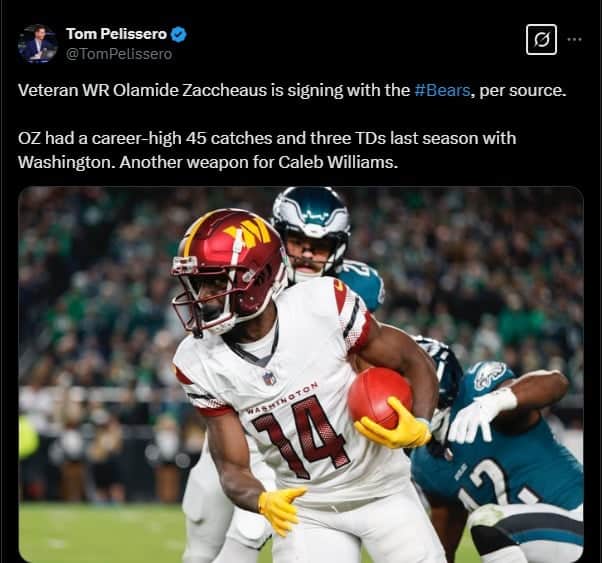Click the gold W logo on helmet
Viewport: 602px width, 563px height.
[x=248, y=232]
